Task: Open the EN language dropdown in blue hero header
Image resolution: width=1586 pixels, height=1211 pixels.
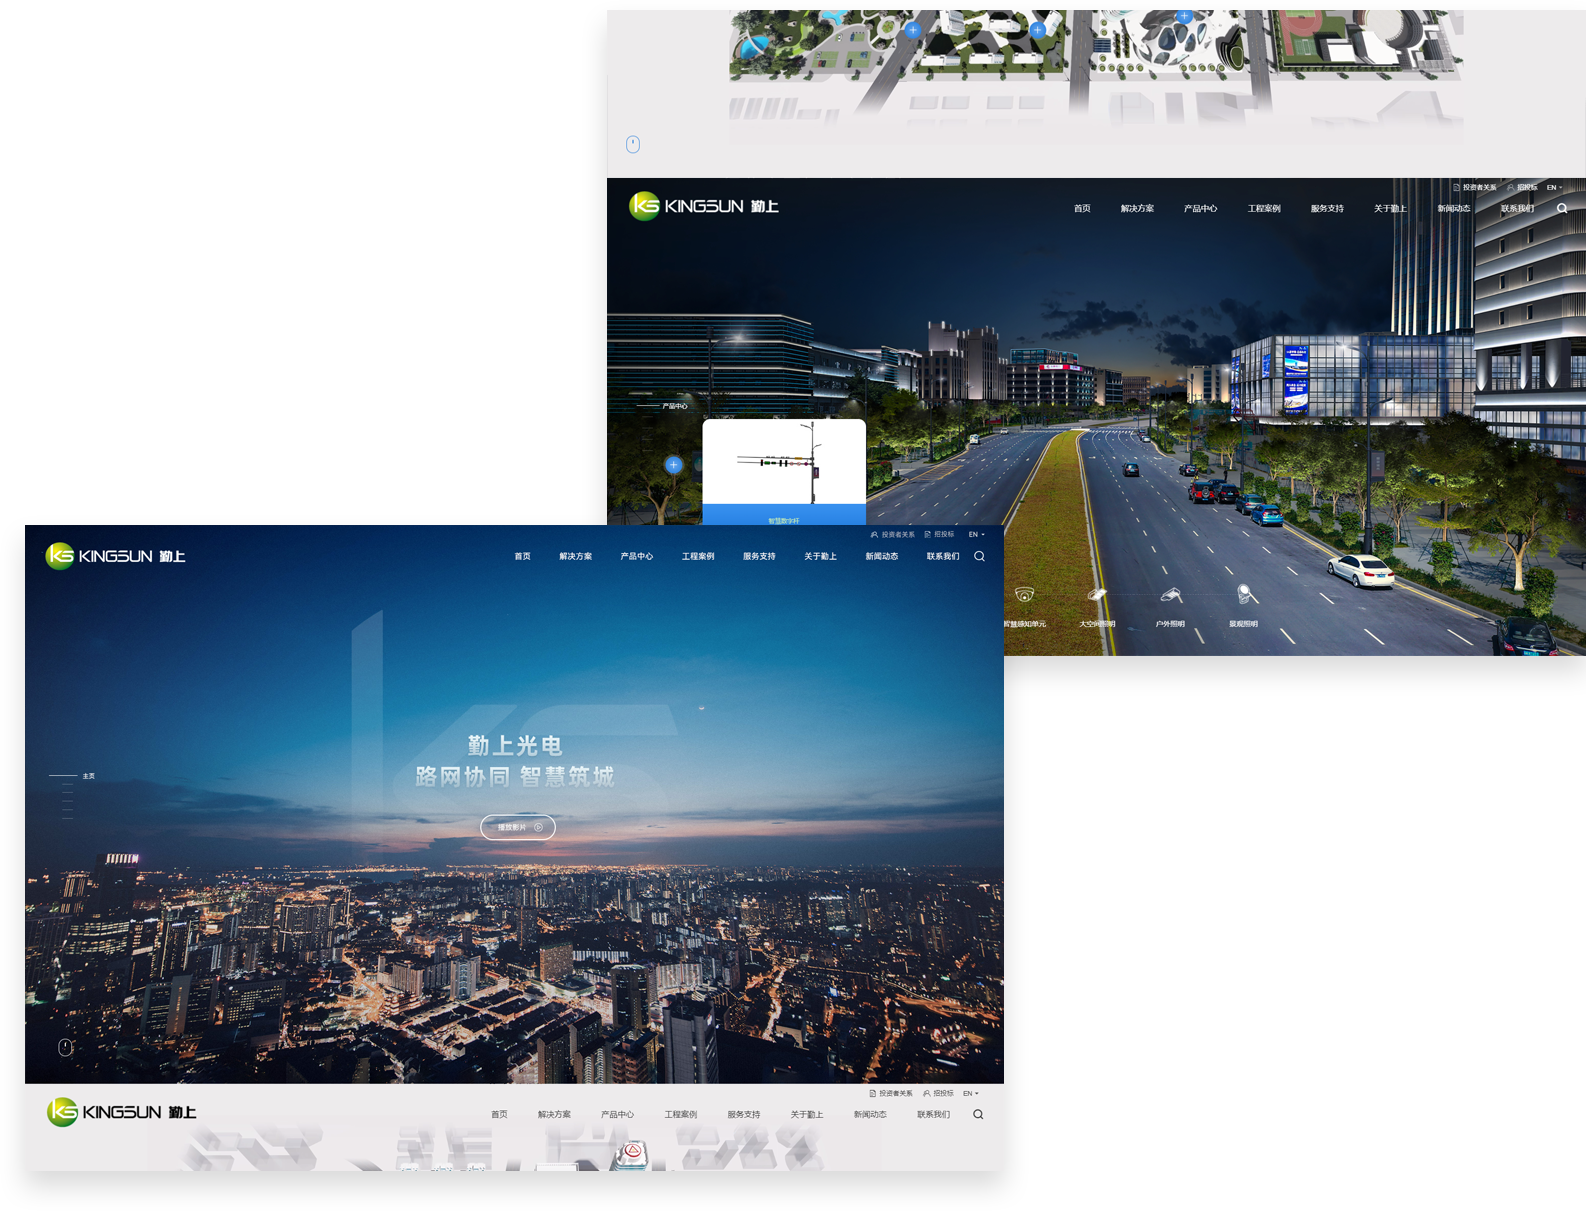Action: 976,535
